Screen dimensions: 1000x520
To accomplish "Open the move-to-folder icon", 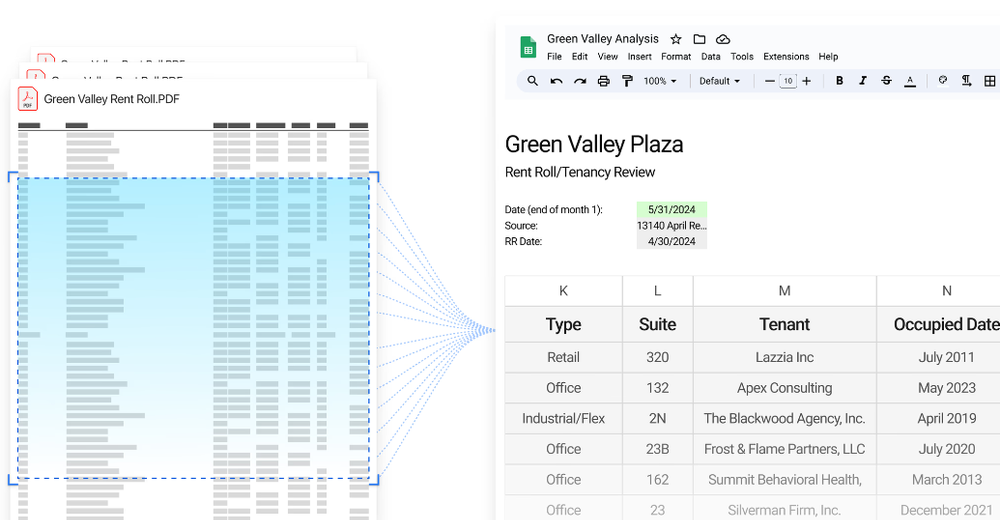I will click(x=699, y=39).
